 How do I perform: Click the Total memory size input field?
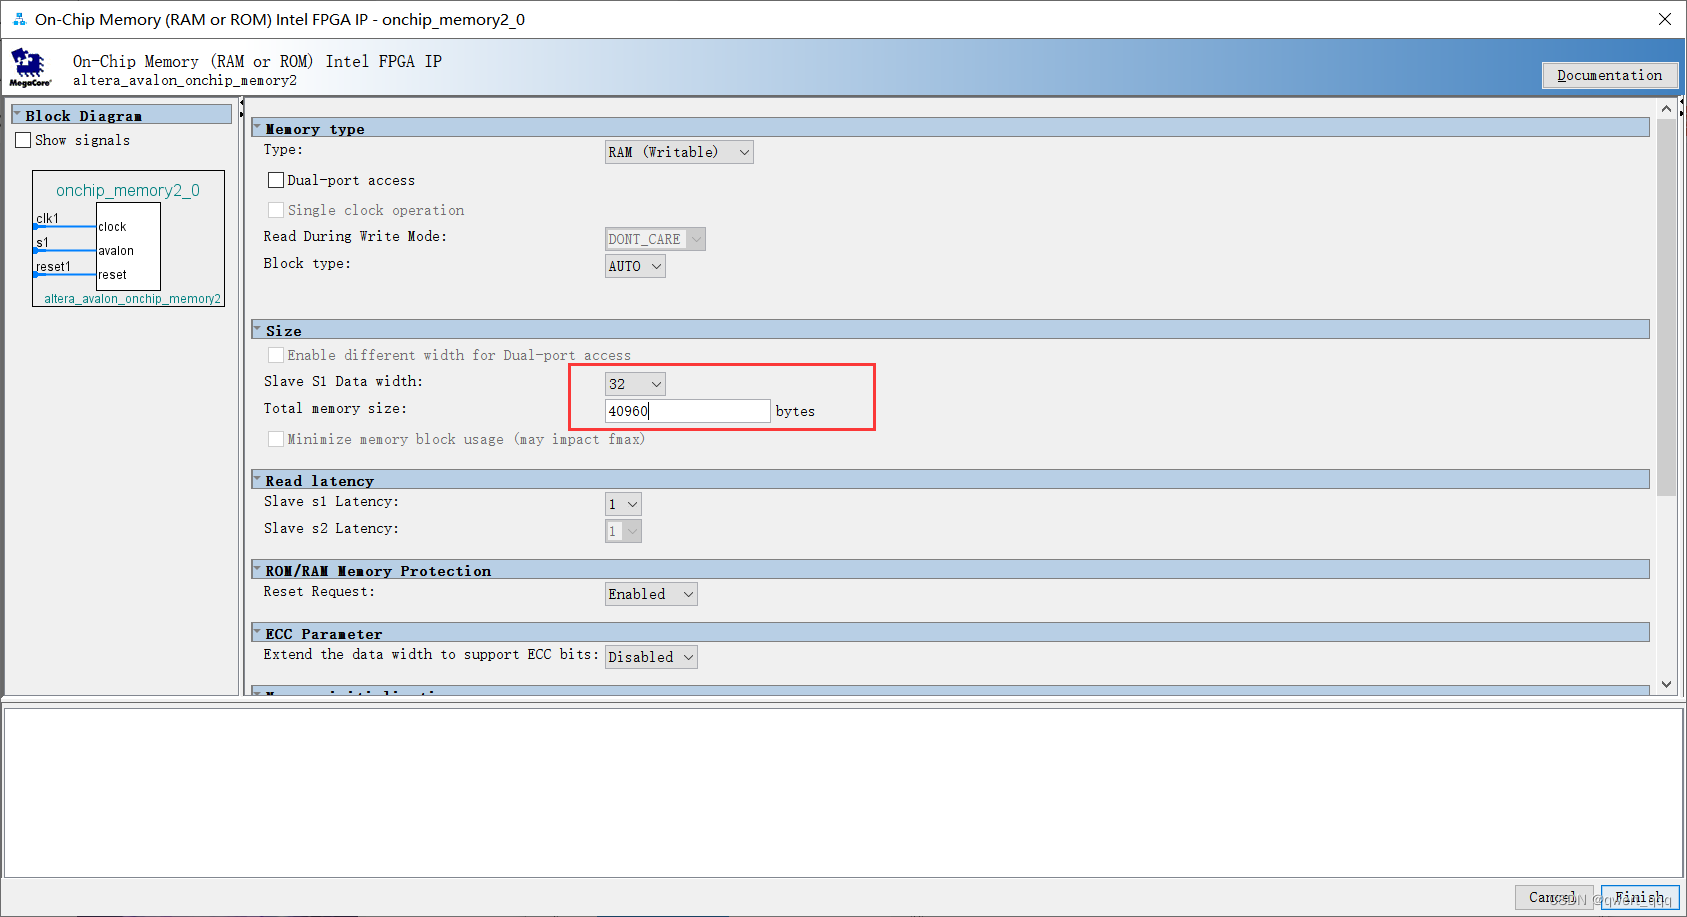[687, 411]
